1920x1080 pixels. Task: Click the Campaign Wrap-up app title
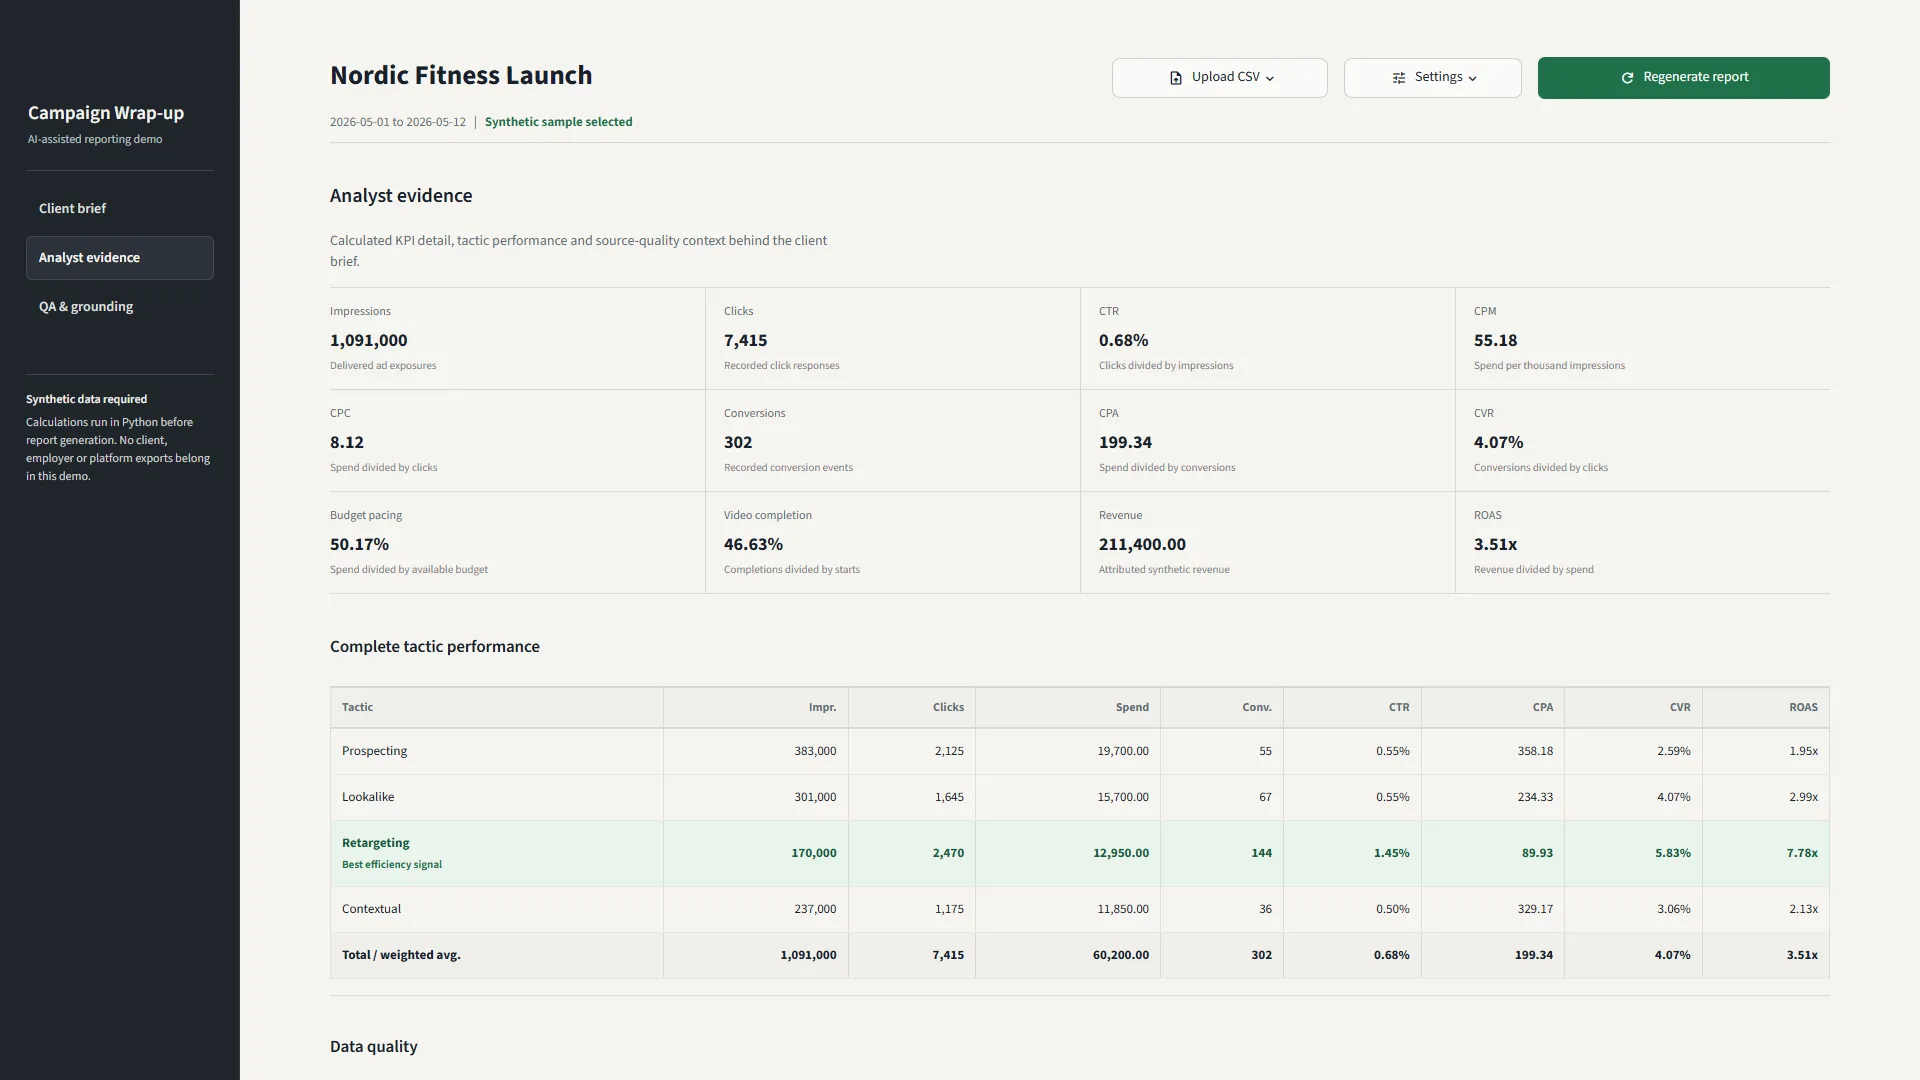point(106,113)
